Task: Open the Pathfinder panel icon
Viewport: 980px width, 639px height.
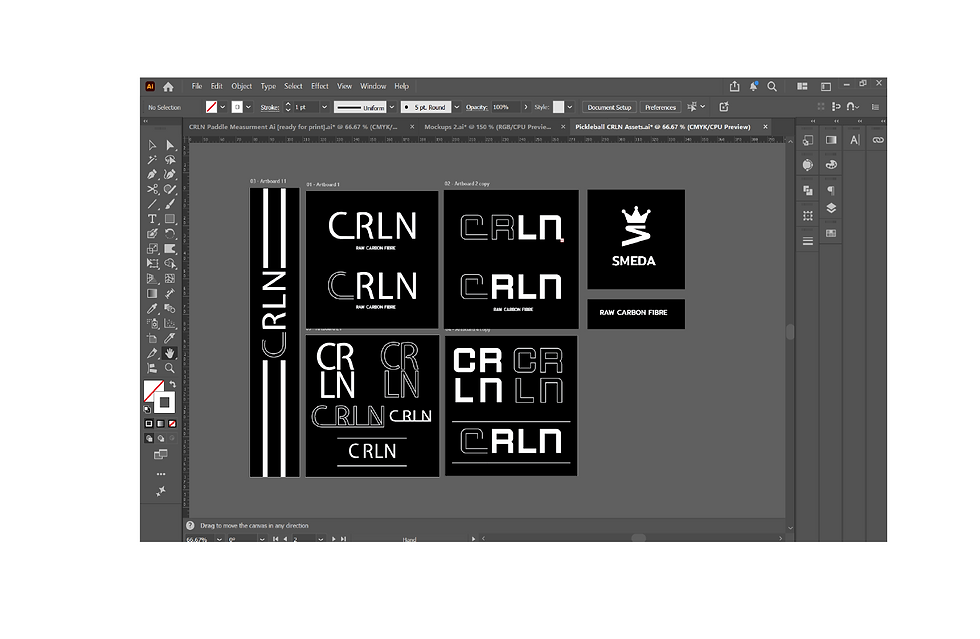Action: 808,190
